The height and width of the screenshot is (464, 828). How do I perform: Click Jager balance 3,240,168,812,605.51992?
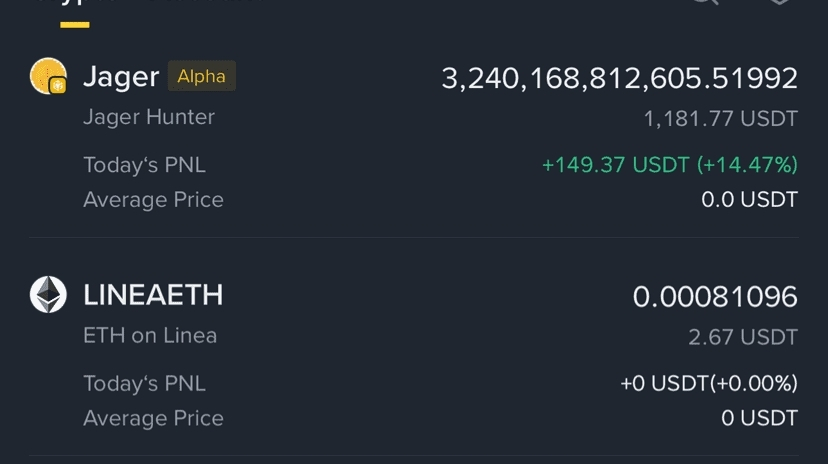(619, 78)
